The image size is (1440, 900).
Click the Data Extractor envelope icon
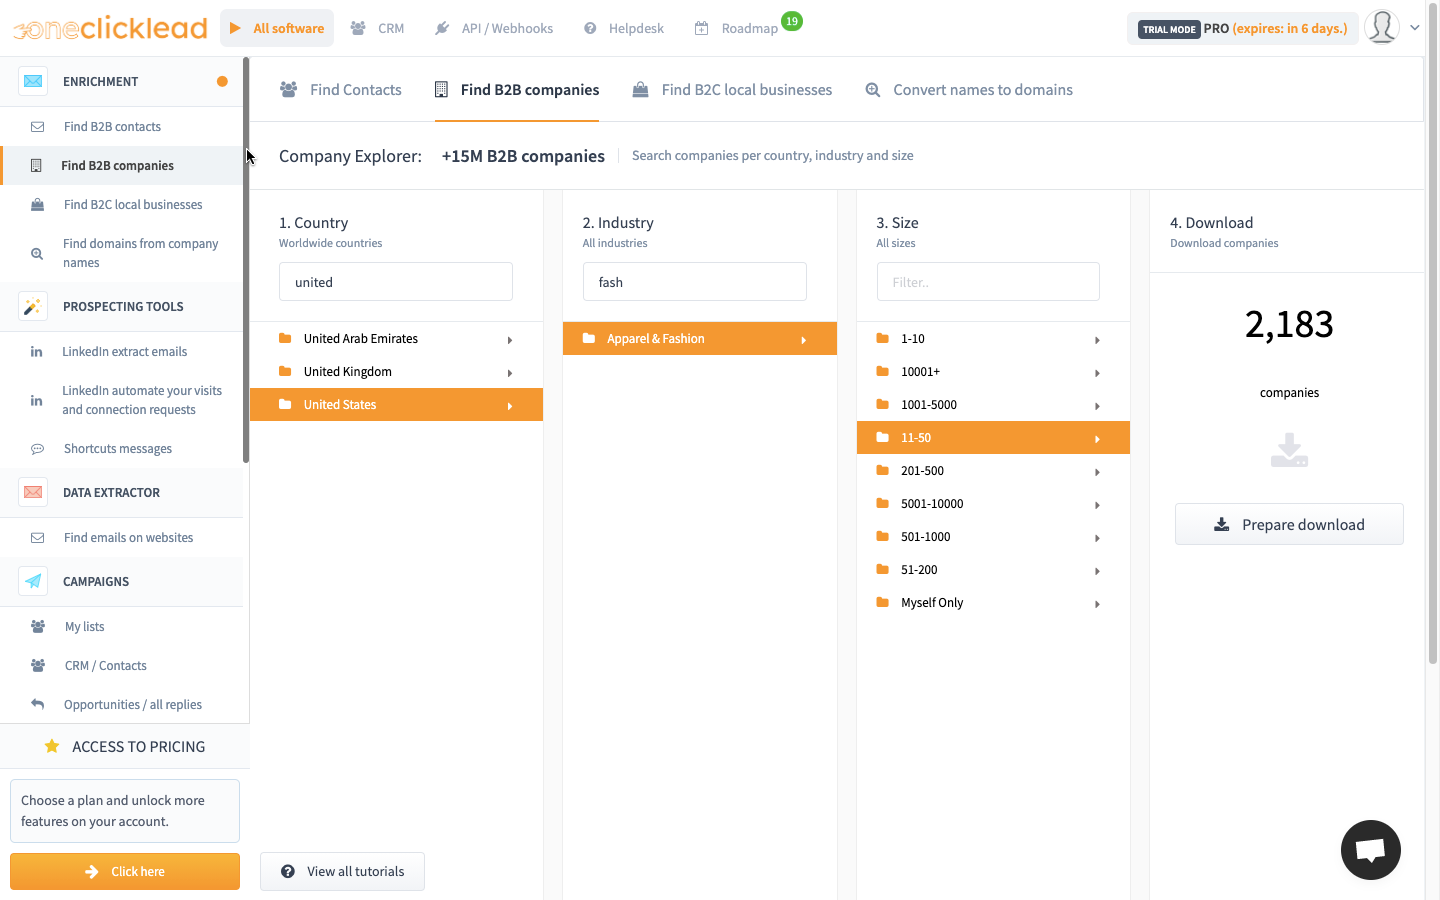[33, 492]
